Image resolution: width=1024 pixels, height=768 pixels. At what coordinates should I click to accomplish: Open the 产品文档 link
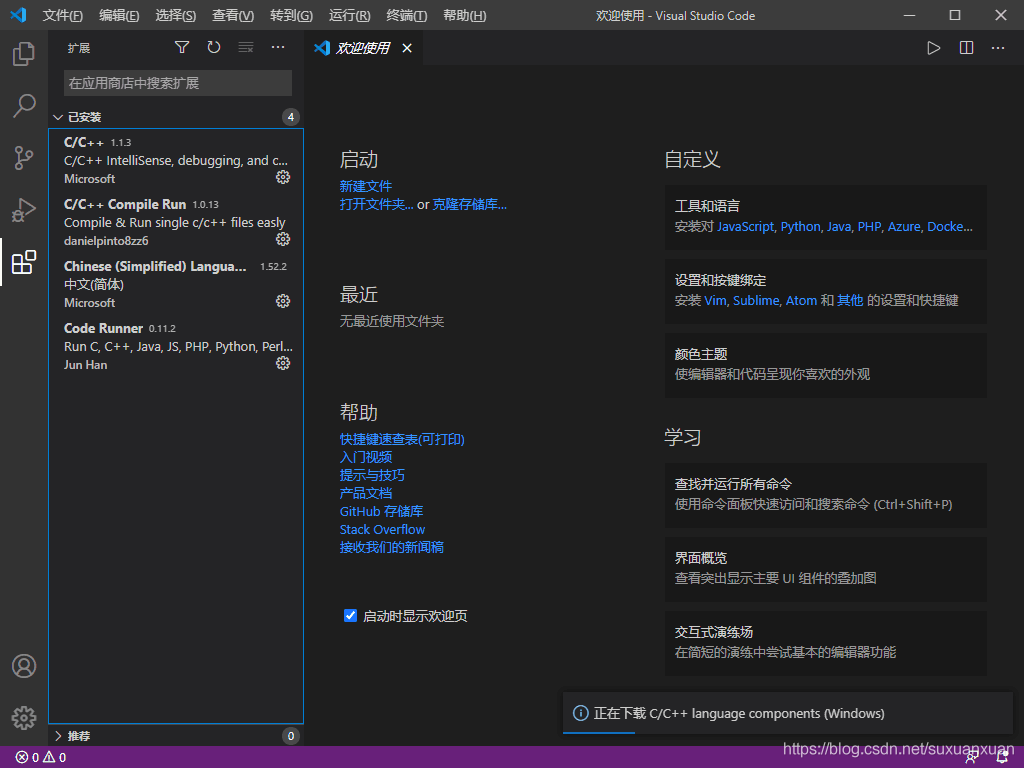click(366, 493)
